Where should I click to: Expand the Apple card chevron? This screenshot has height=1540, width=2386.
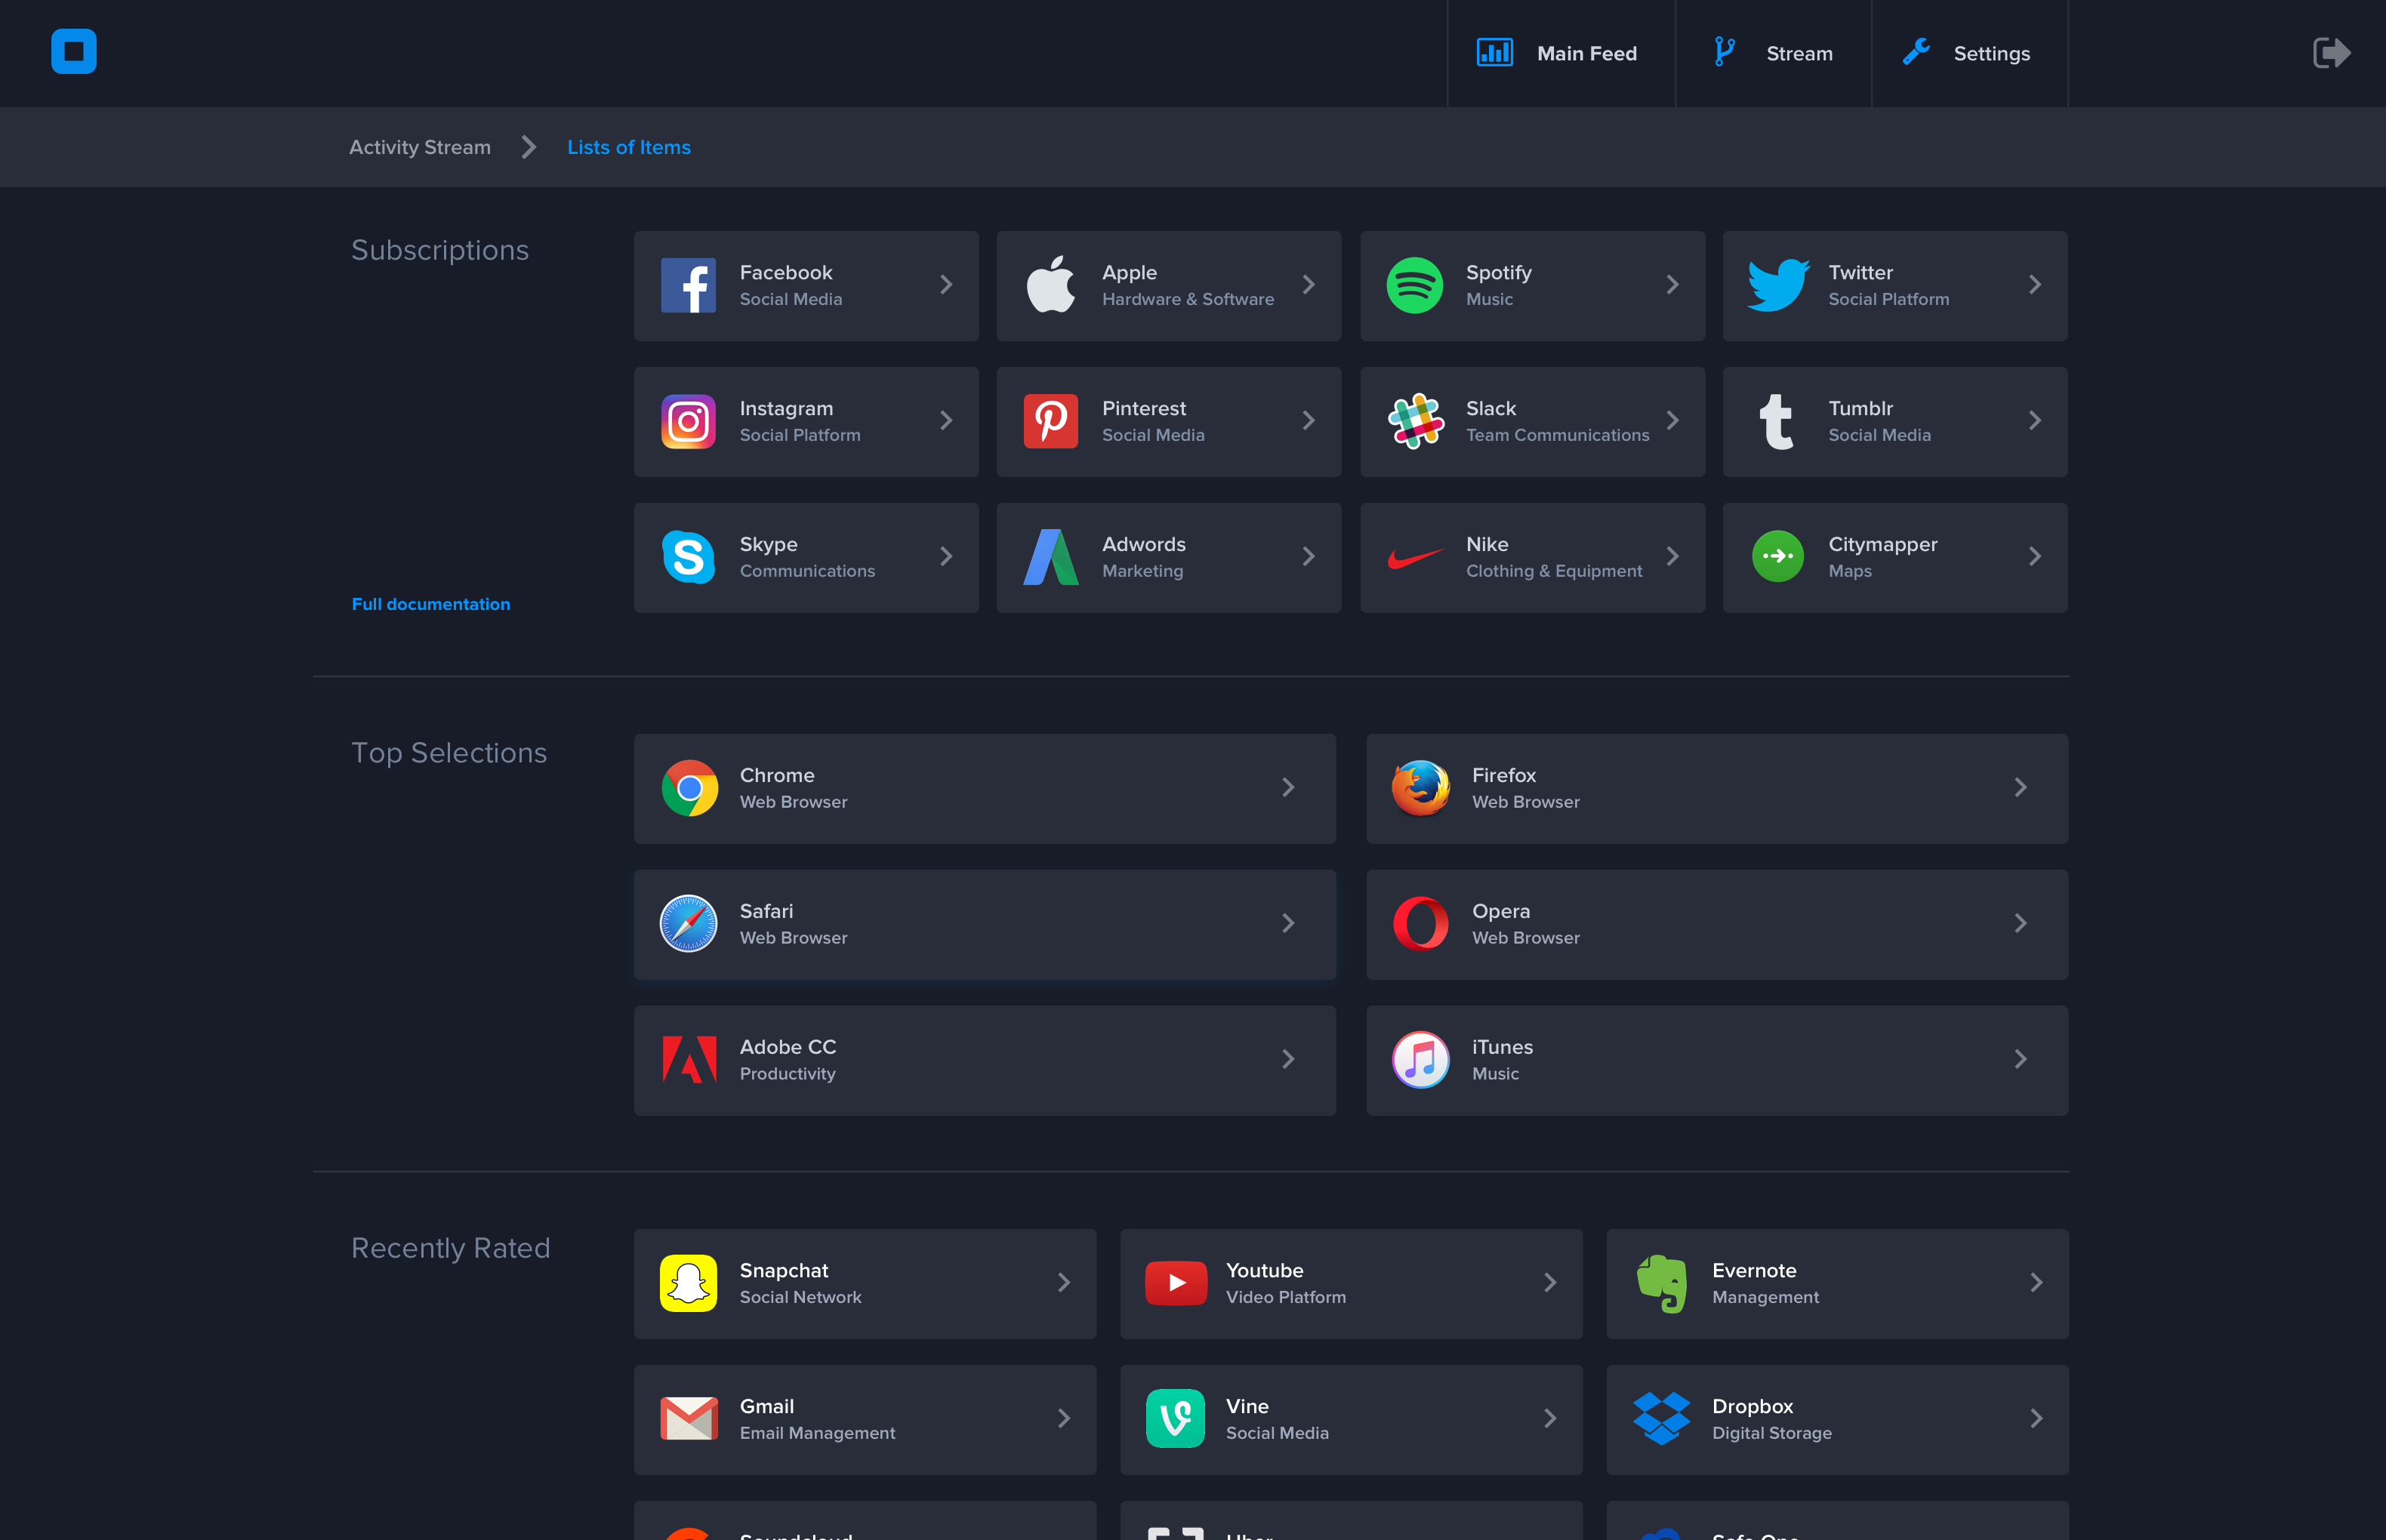[1308, 285]
